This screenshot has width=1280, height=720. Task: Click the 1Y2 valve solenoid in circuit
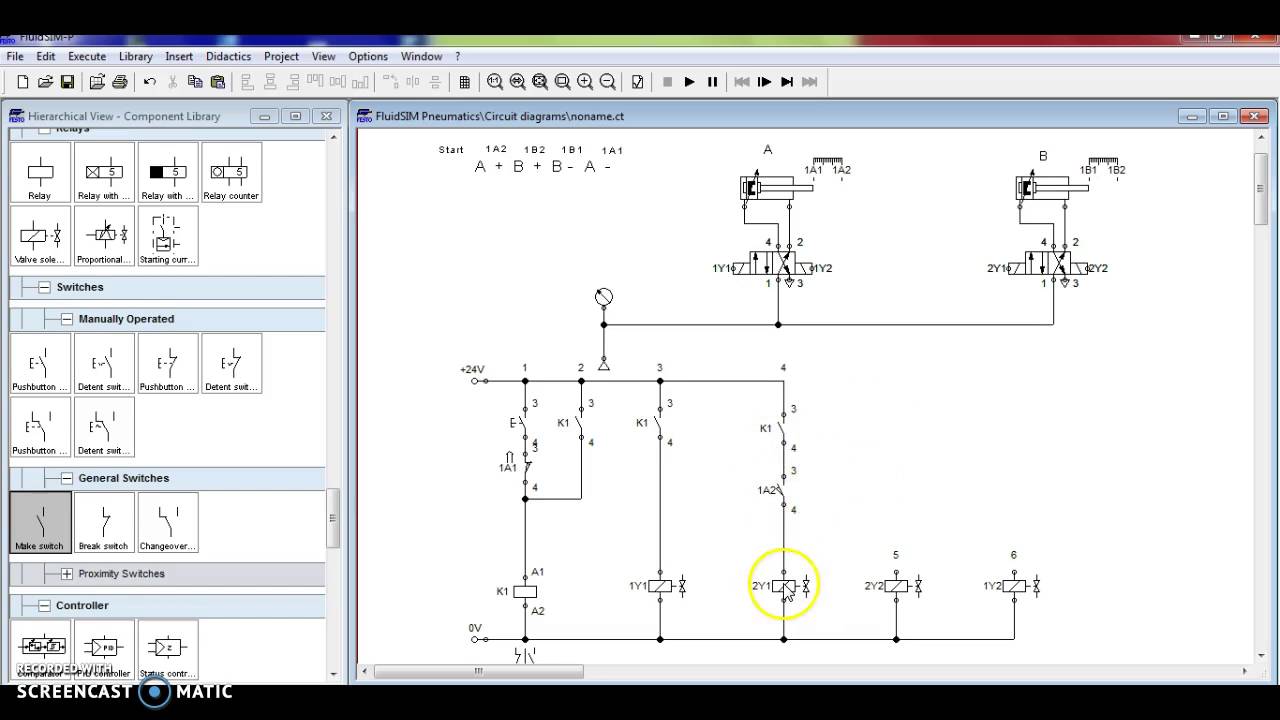click(x=1014, y=586)
